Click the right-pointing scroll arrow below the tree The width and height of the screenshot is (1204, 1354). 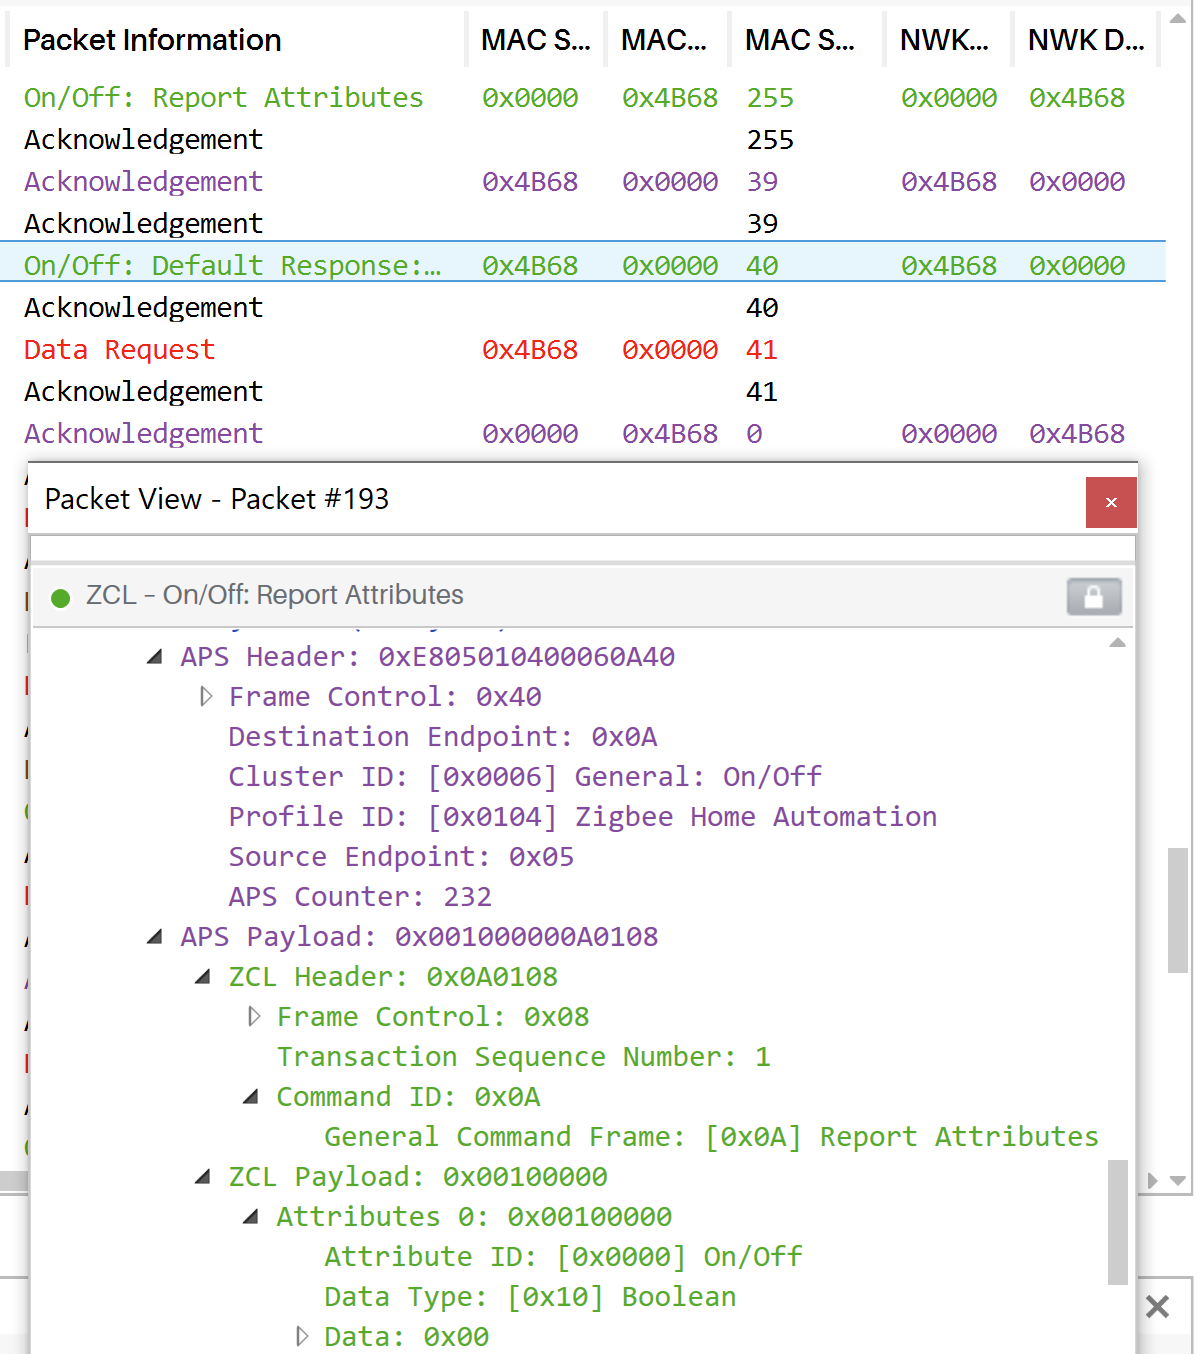[1150, 1180]
